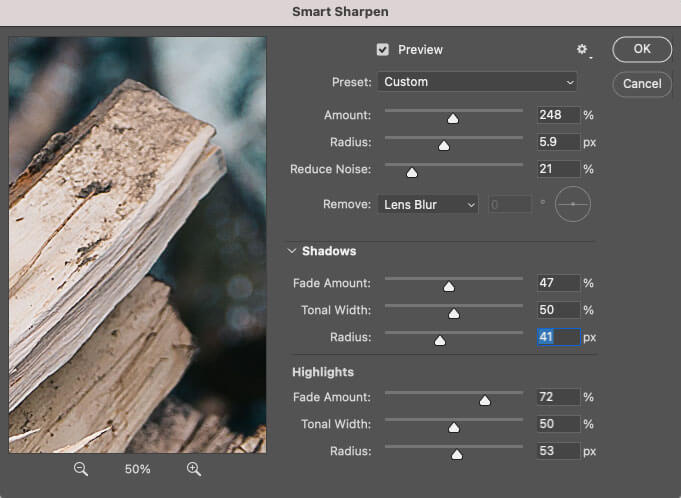Click the Reduce Noise slider handle

[411, 172]
